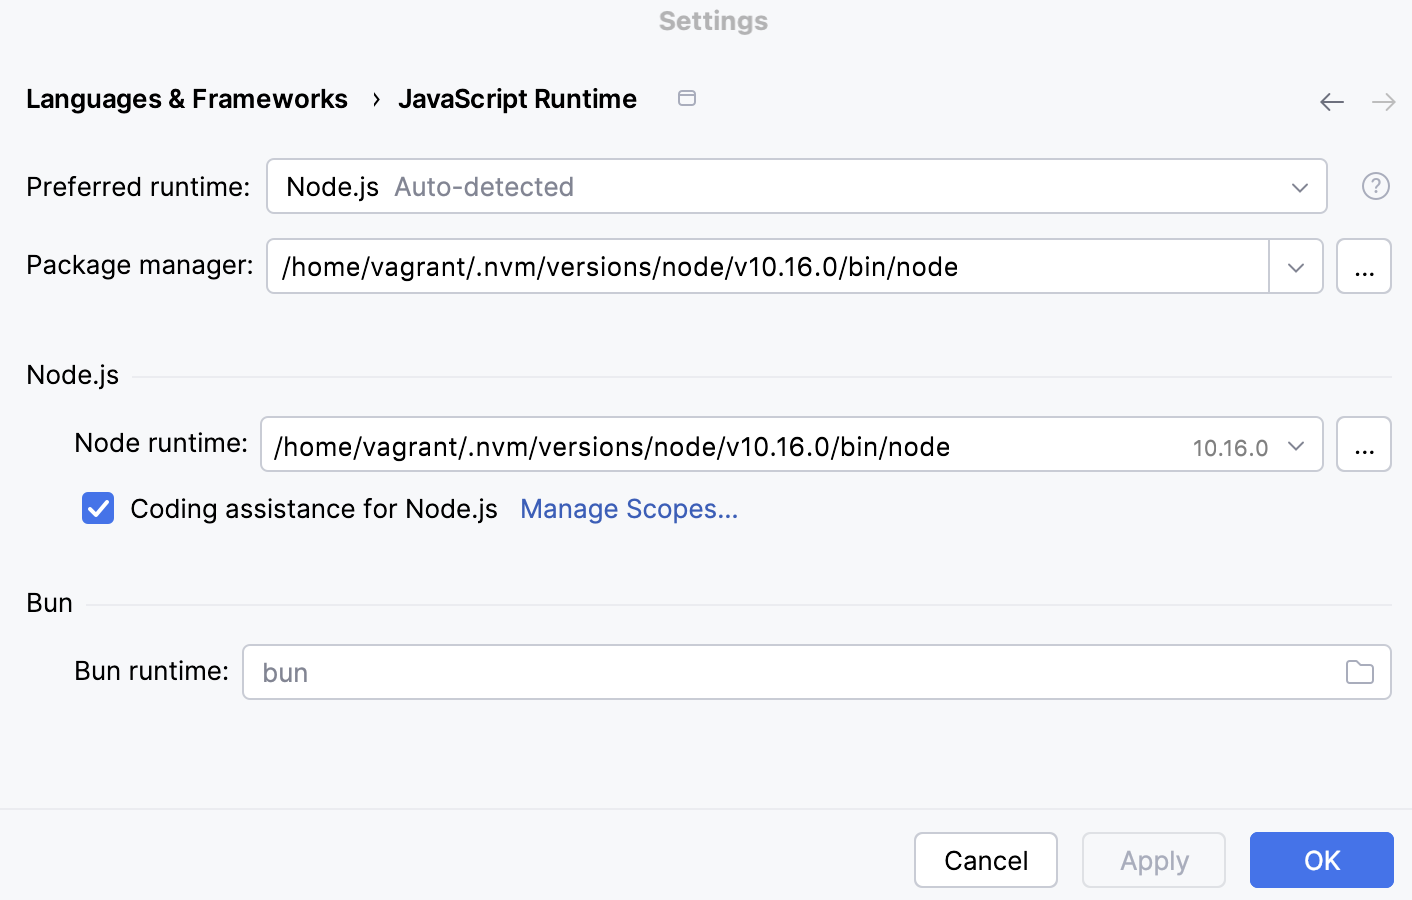Viewport: 1412px width, 900px height.
Task: Open the Node runtime version dropdown
Action: pos(1297,446)
